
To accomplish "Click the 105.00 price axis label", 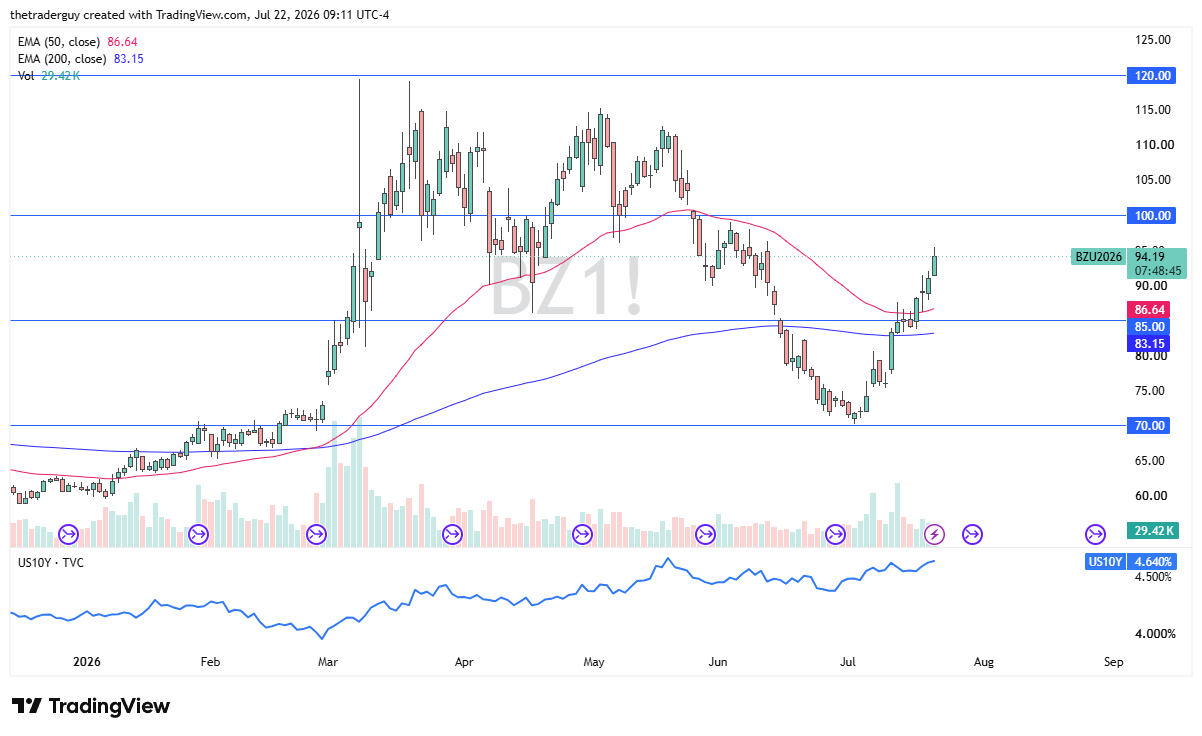I will click(1152, 180).
